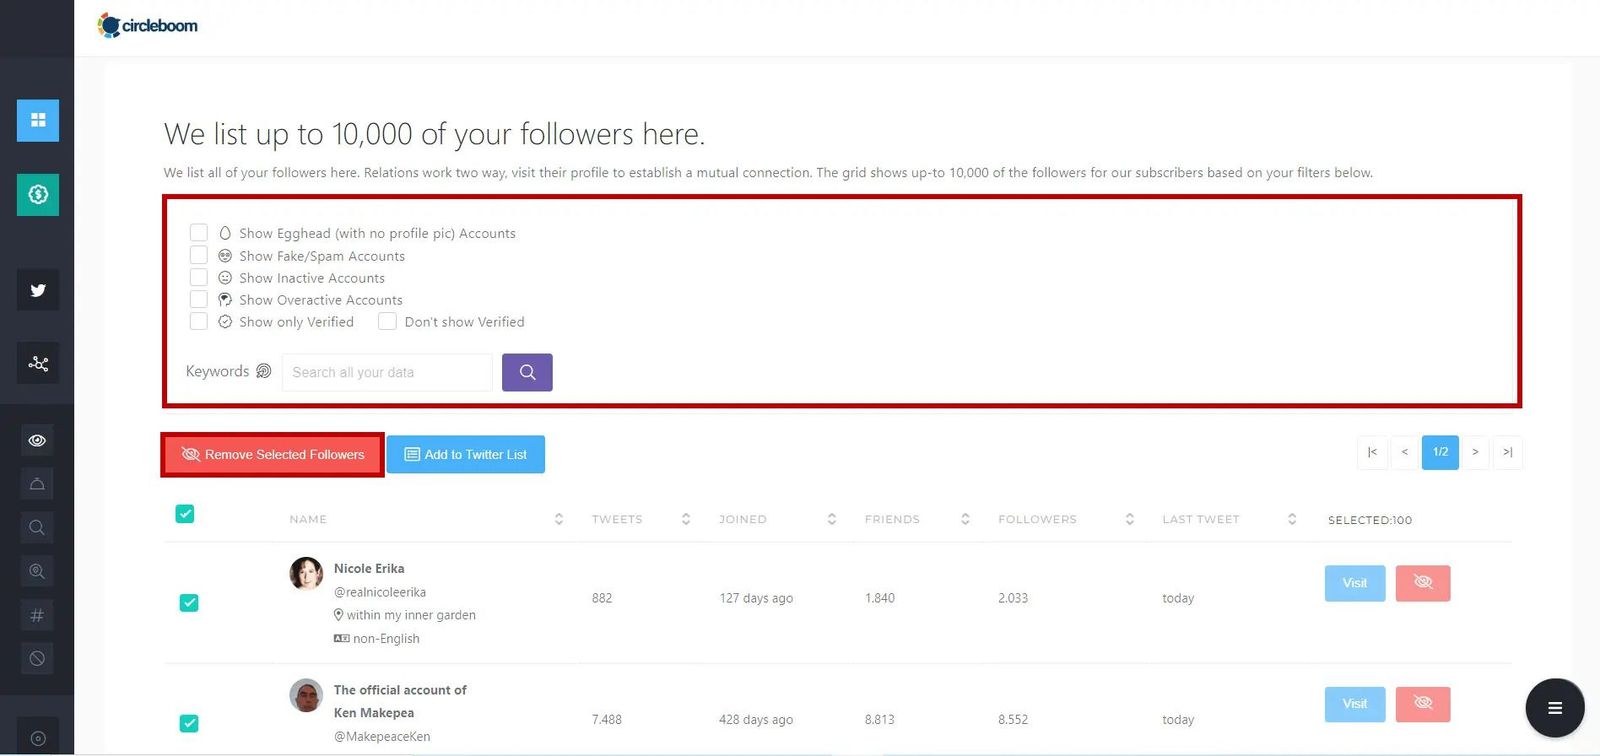
Task: Click The official account of Ken Makepea name
Action: [400, 701]
